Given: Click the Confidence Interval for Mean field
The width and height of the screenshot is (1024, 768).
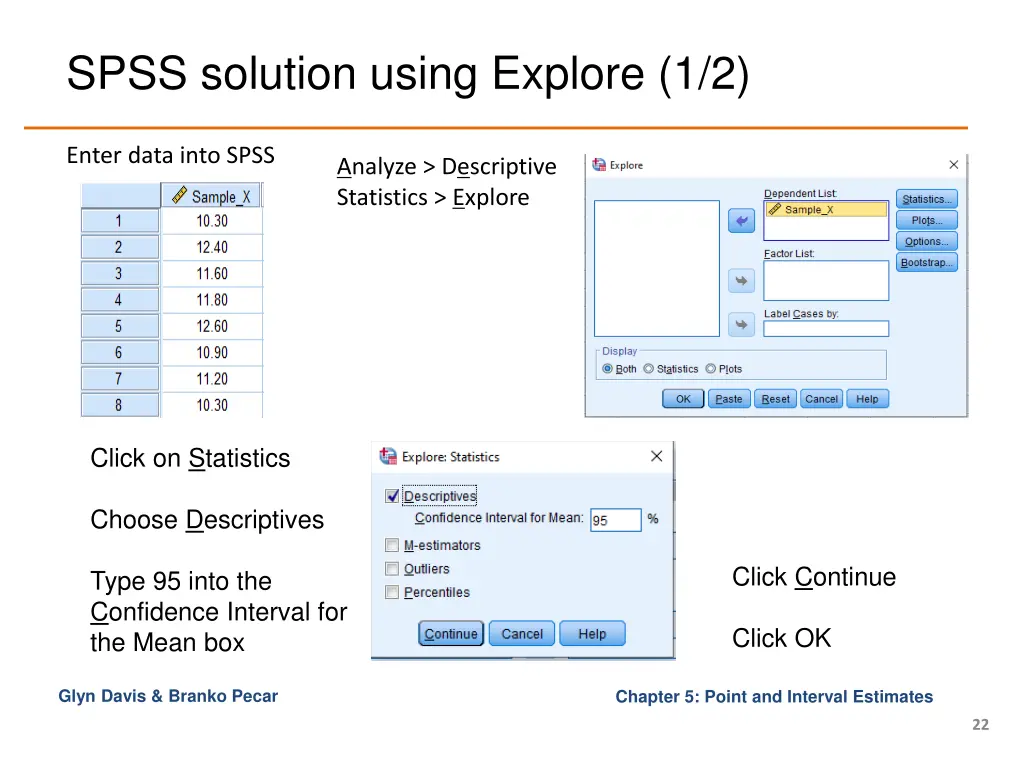Looking at the screenshot, I should [615, 520].
